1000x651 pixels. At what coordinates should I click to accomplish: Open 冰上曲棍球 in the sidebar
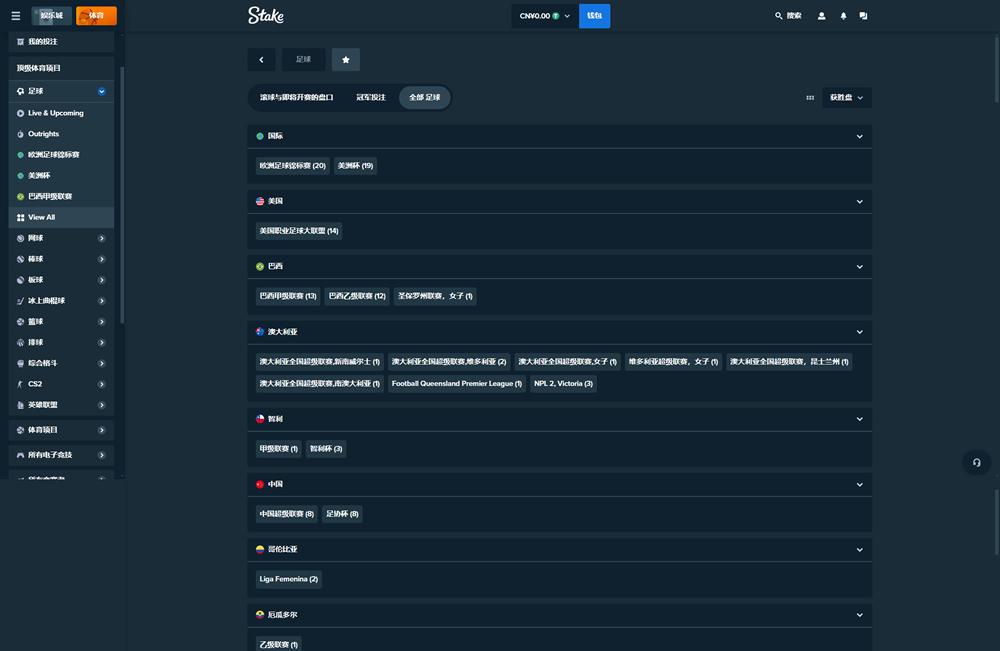pos(61,301)
